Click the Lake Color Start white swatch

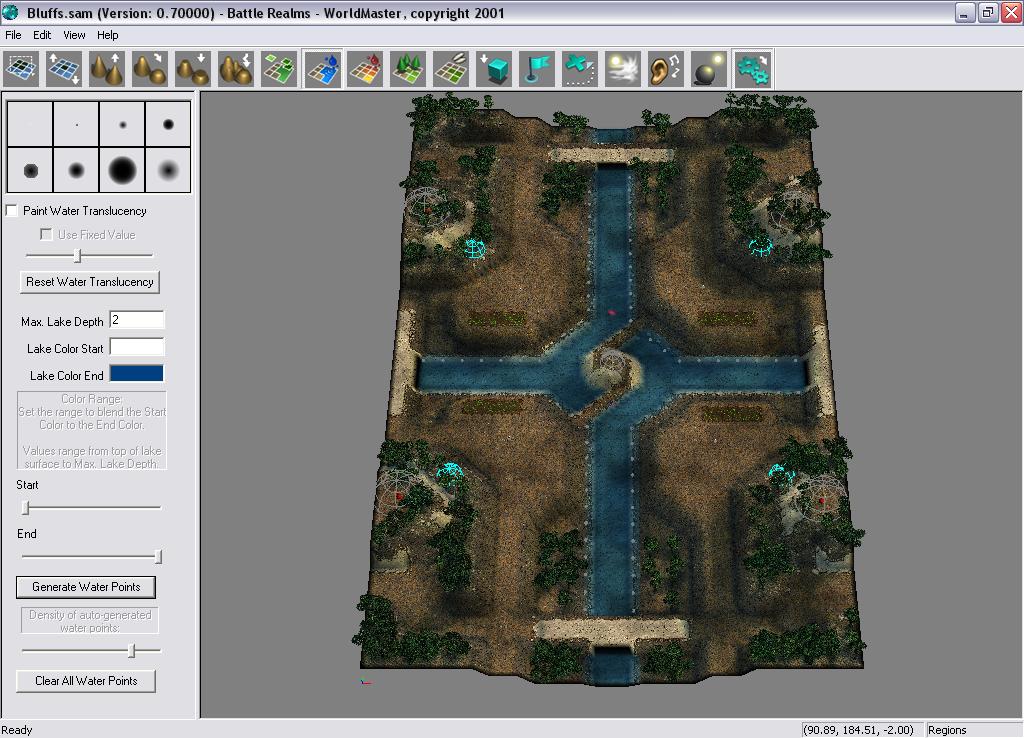point(136,347)
